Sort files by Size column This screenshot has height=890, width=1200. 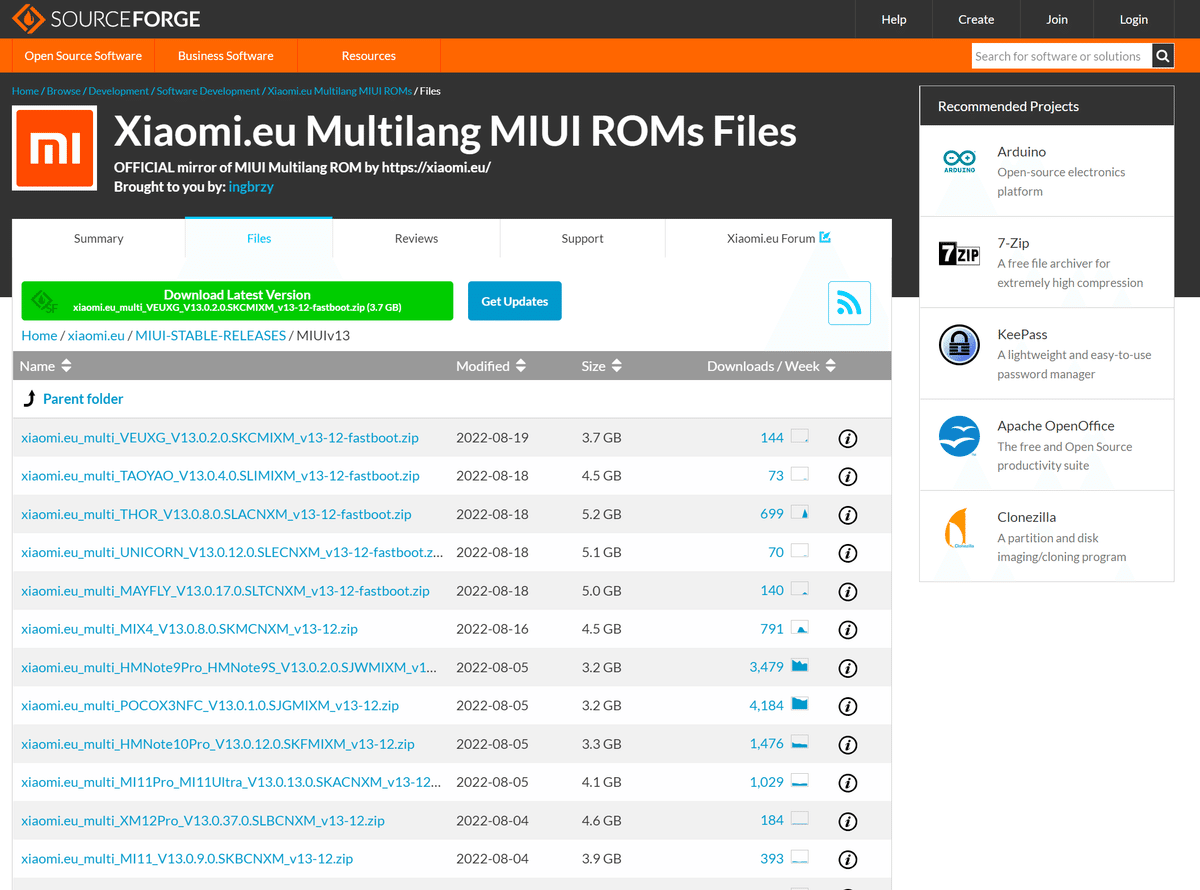coord(602,366)
